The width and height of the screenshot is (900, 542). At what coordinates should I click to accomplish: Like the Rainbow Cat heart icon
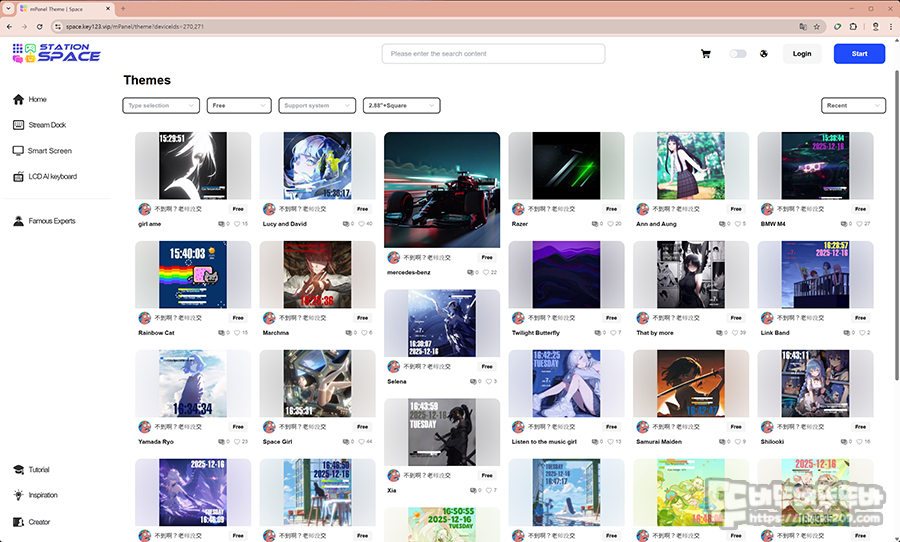coord(237,332)
